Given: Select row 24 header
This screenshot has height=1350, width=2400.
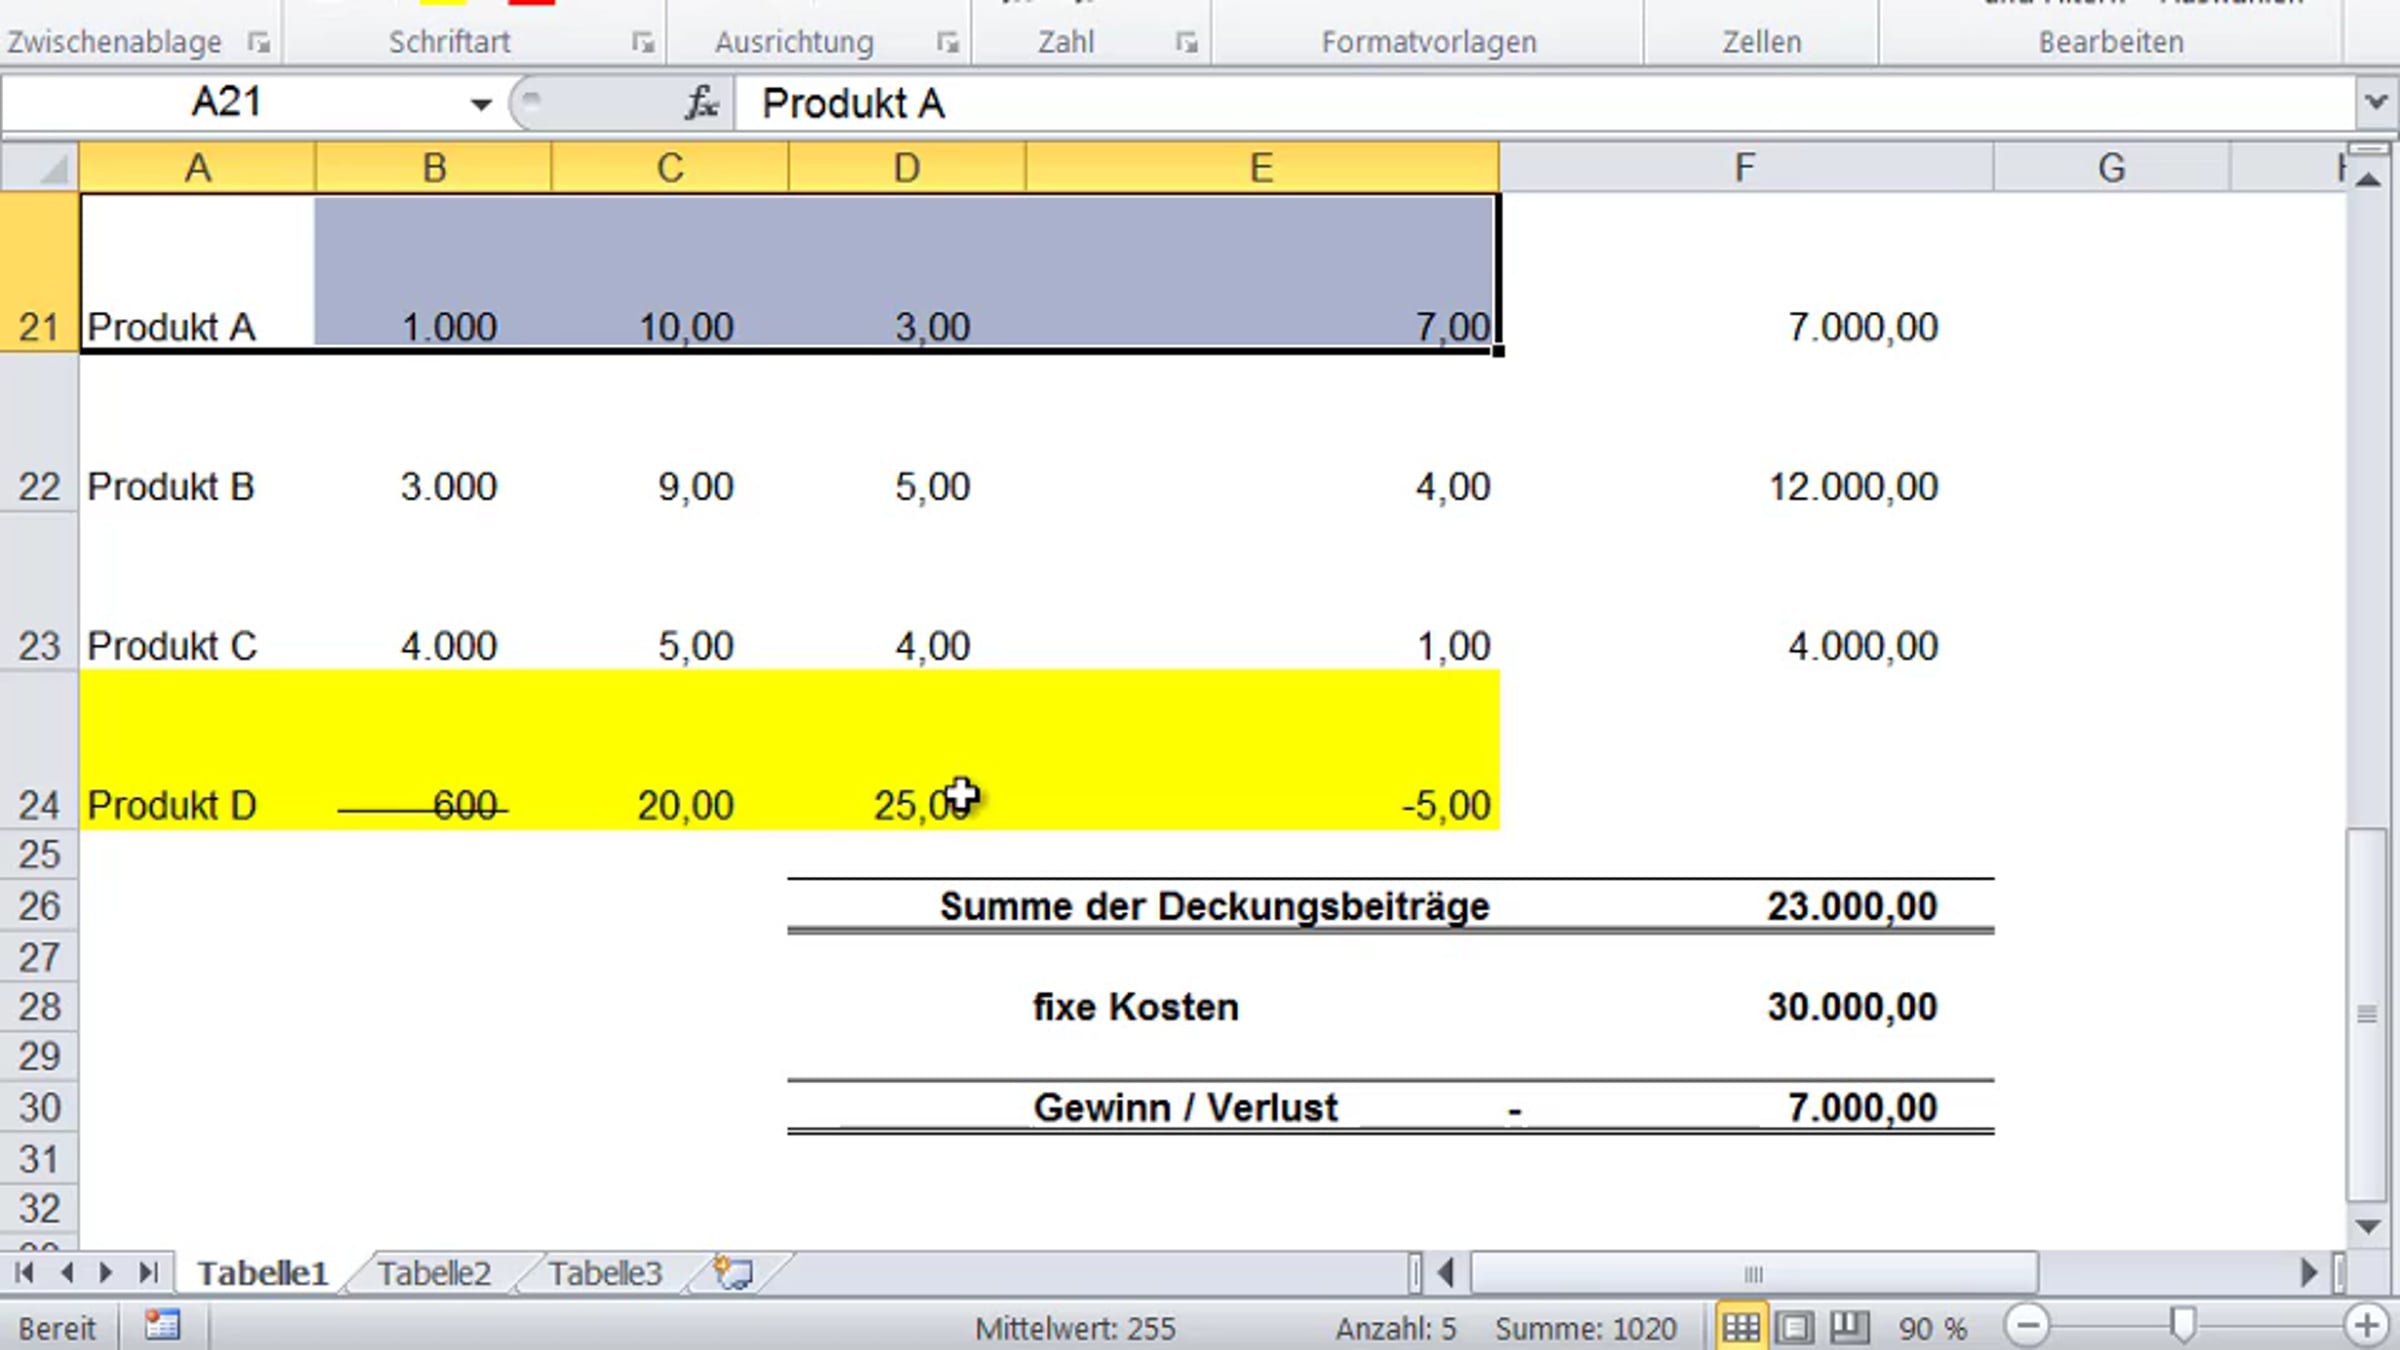Looking at the screenshot, I should [39, 750].
